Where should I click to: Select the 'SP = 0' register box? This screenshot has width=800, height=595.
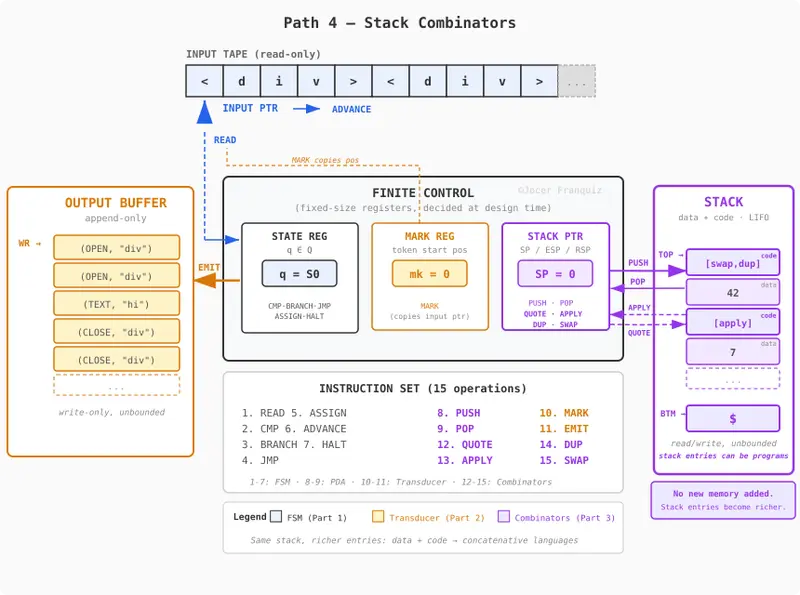click(555, 274)
